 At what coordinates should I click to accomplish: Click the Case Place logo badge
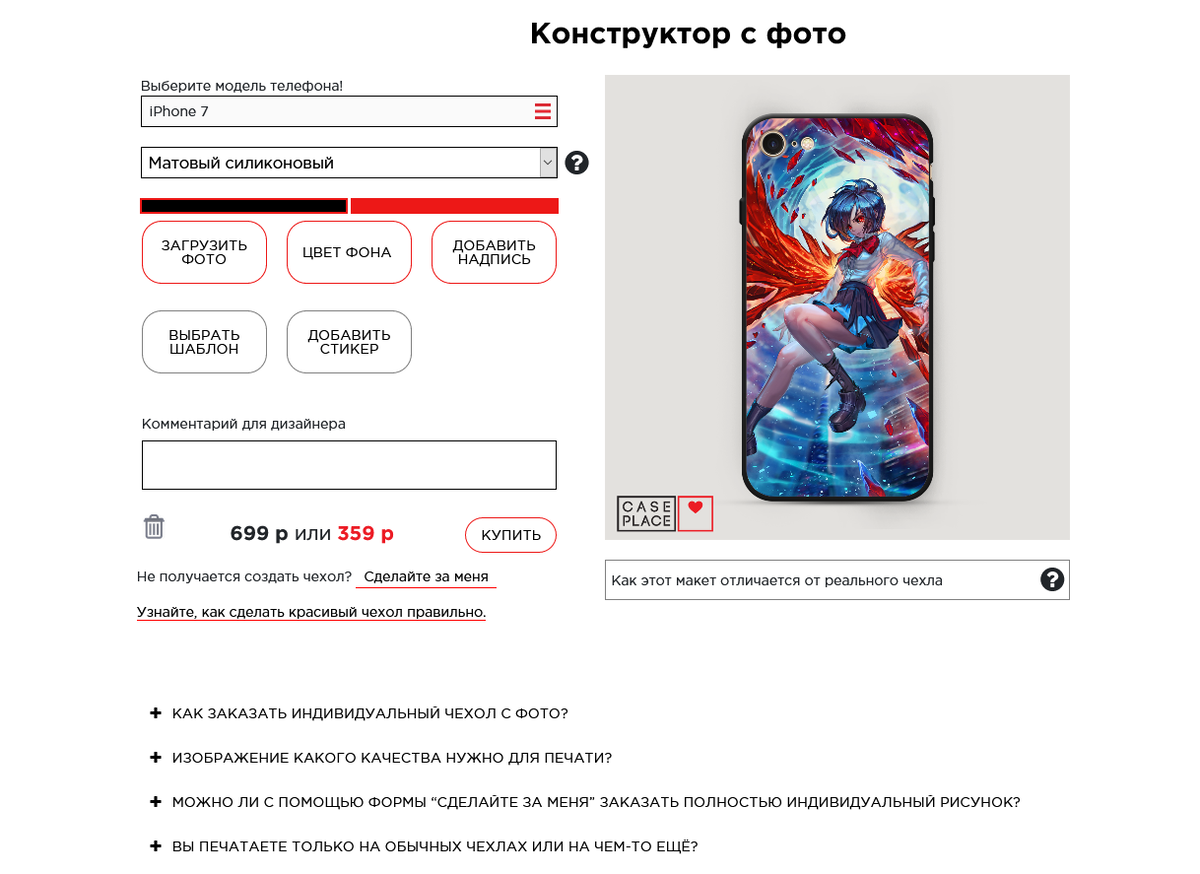[646, 514]
